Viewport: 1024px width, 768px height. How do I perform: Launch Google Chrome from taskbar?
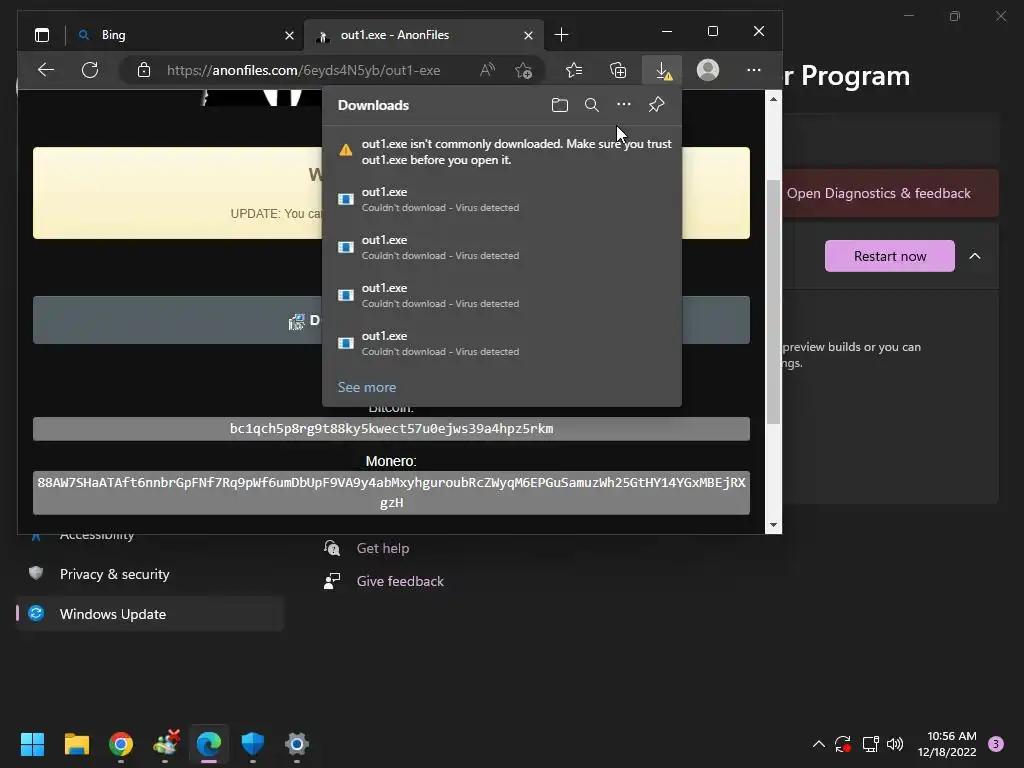coord(121,743)
